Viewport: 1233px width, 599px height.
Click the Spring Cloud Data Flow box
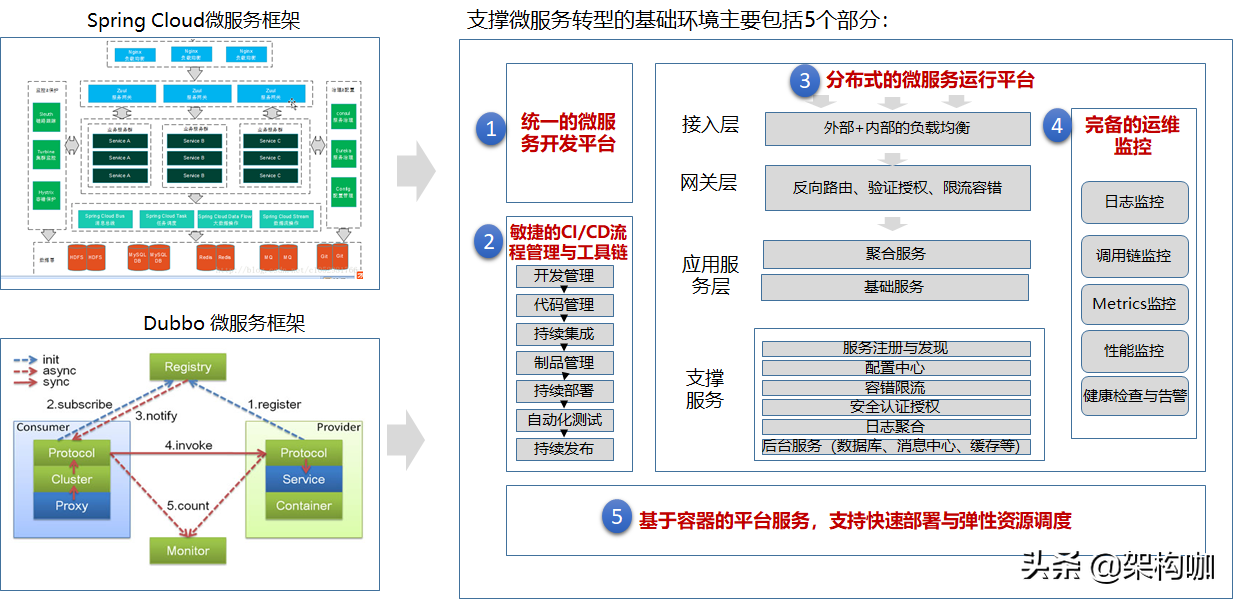[226, 217]
